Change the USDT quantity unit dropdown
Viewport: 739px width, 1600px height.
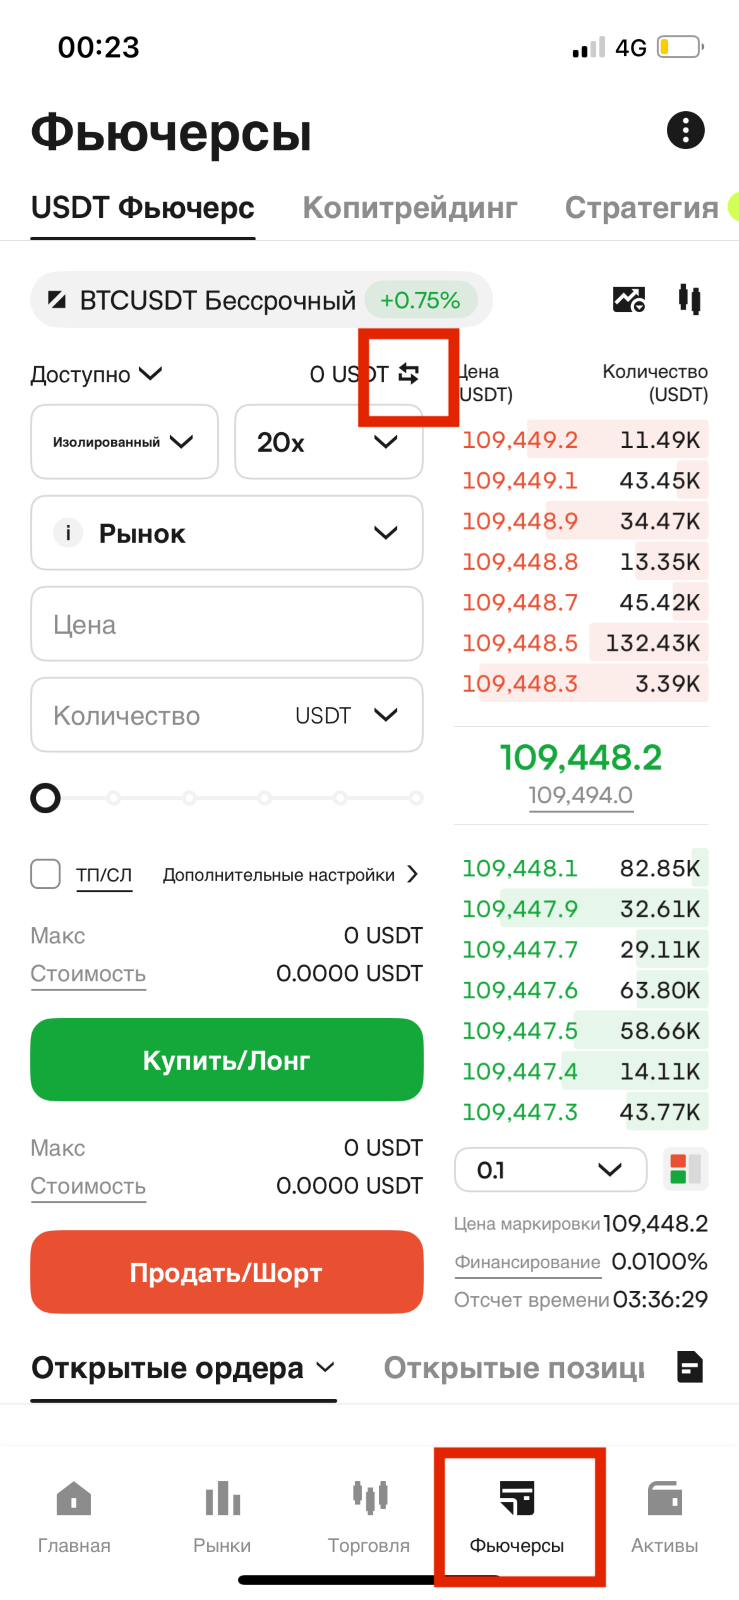click(346, 715)
